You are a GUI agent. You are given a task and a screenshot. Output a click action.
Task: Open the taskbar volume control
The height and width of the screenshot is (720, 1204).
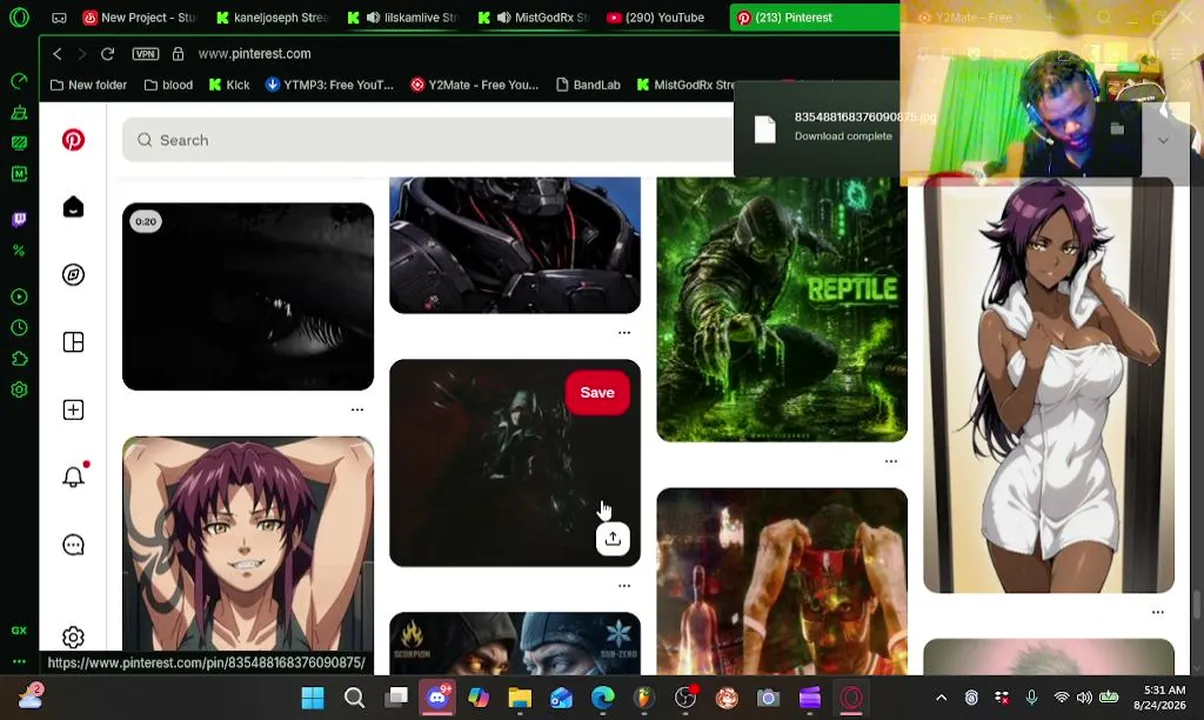(x=1085, y=697)
